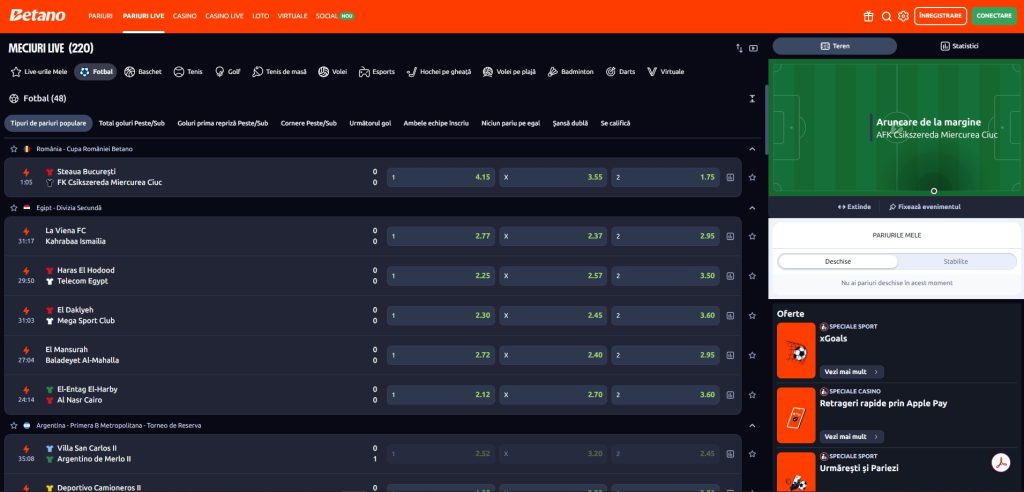Open PARIURI main menu
Image resolution: width=1024 pixels, height=492 pixels.
[x=101, y=16]
